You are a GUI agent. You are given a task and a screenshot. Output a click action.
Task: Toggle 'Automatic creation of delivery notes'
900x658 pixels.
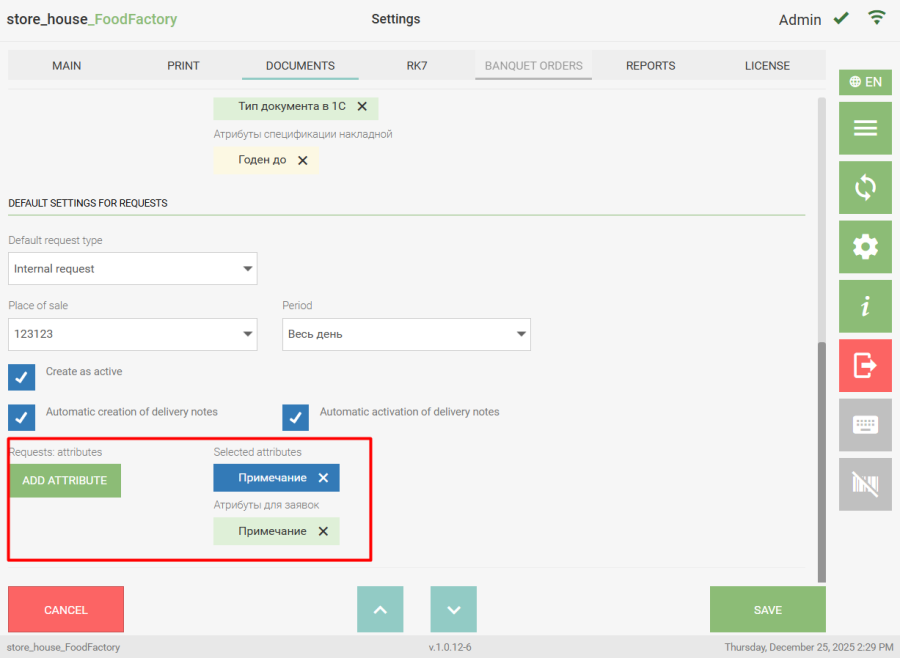(x=22, y=417)
